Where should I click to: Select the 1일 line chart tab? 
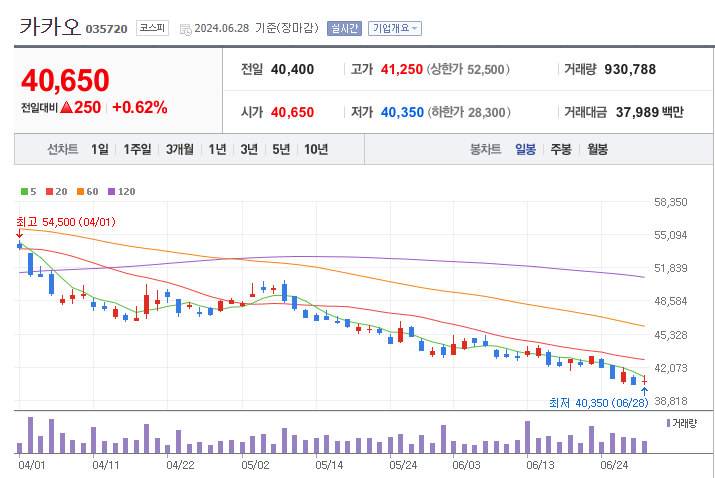point(100,149)
